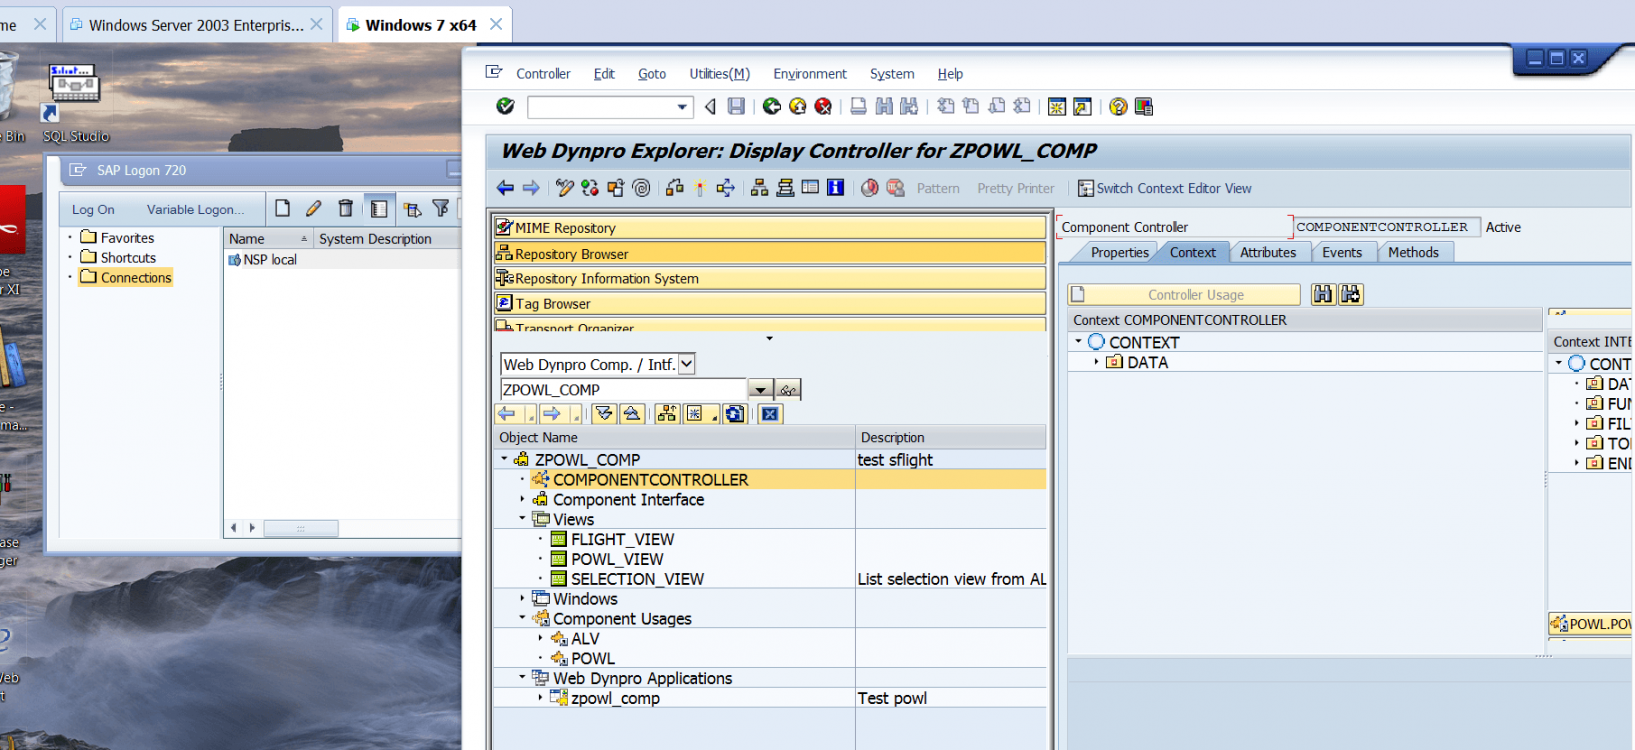Screen dimensions: 1635x750
Task: Click the filter funnel icon in the SAP Logon toolbar
Action: [x=441, y=208]
